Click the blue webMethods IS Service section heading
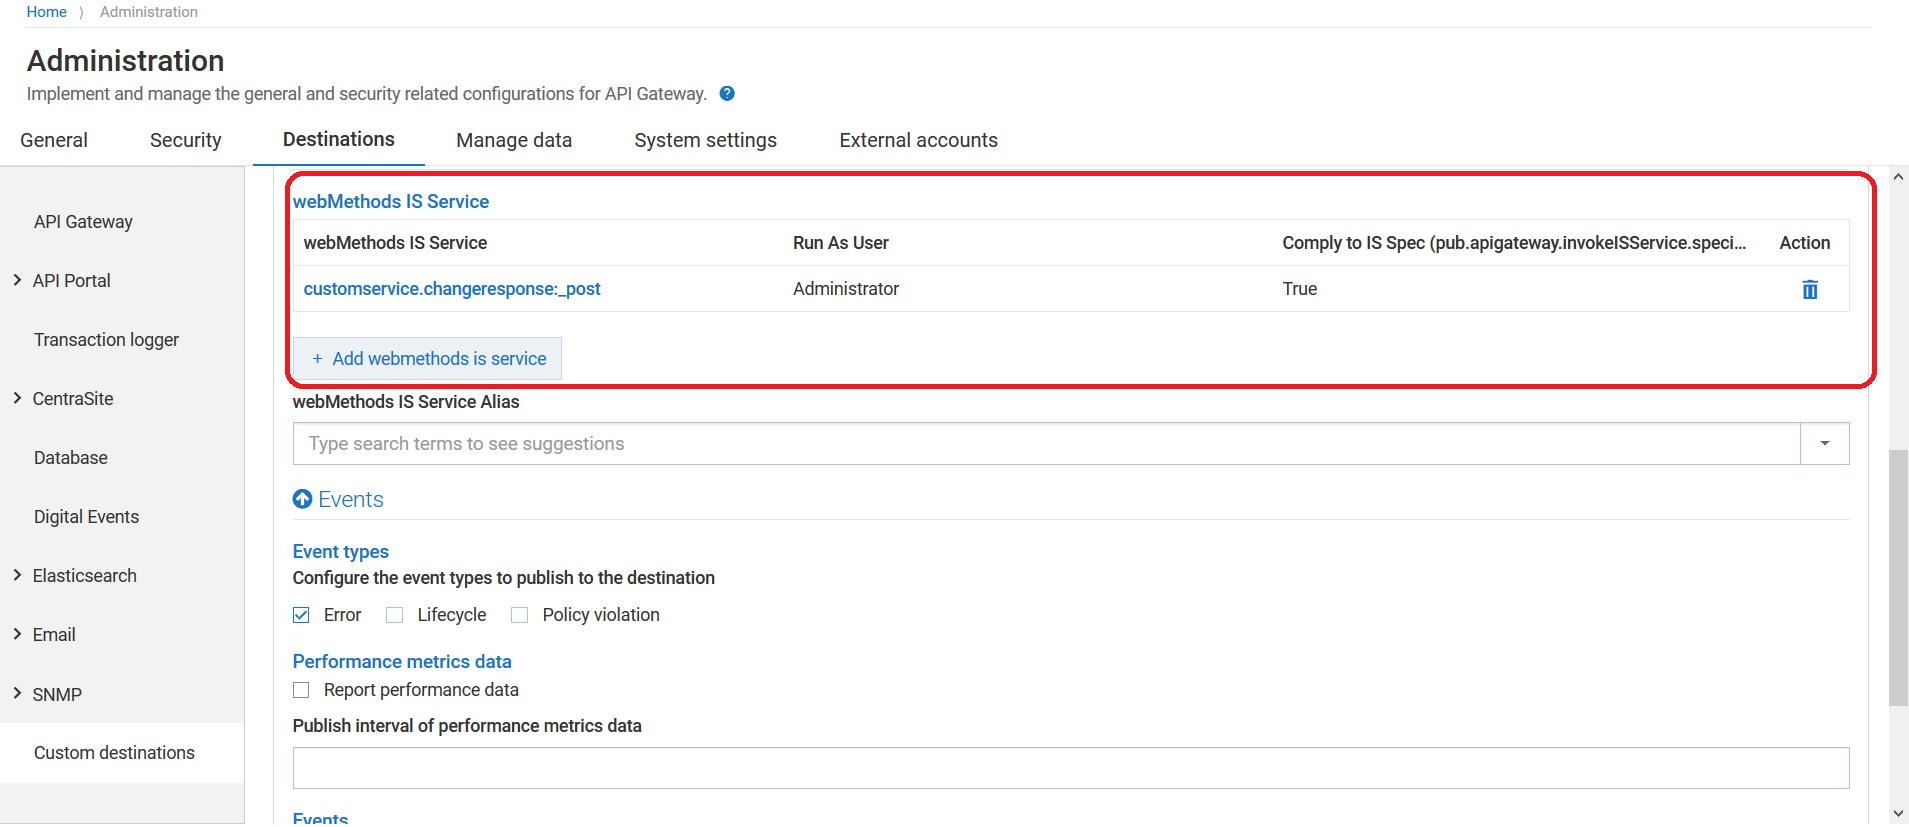Viewport: 1909px width, 827px height. [391, 202]
